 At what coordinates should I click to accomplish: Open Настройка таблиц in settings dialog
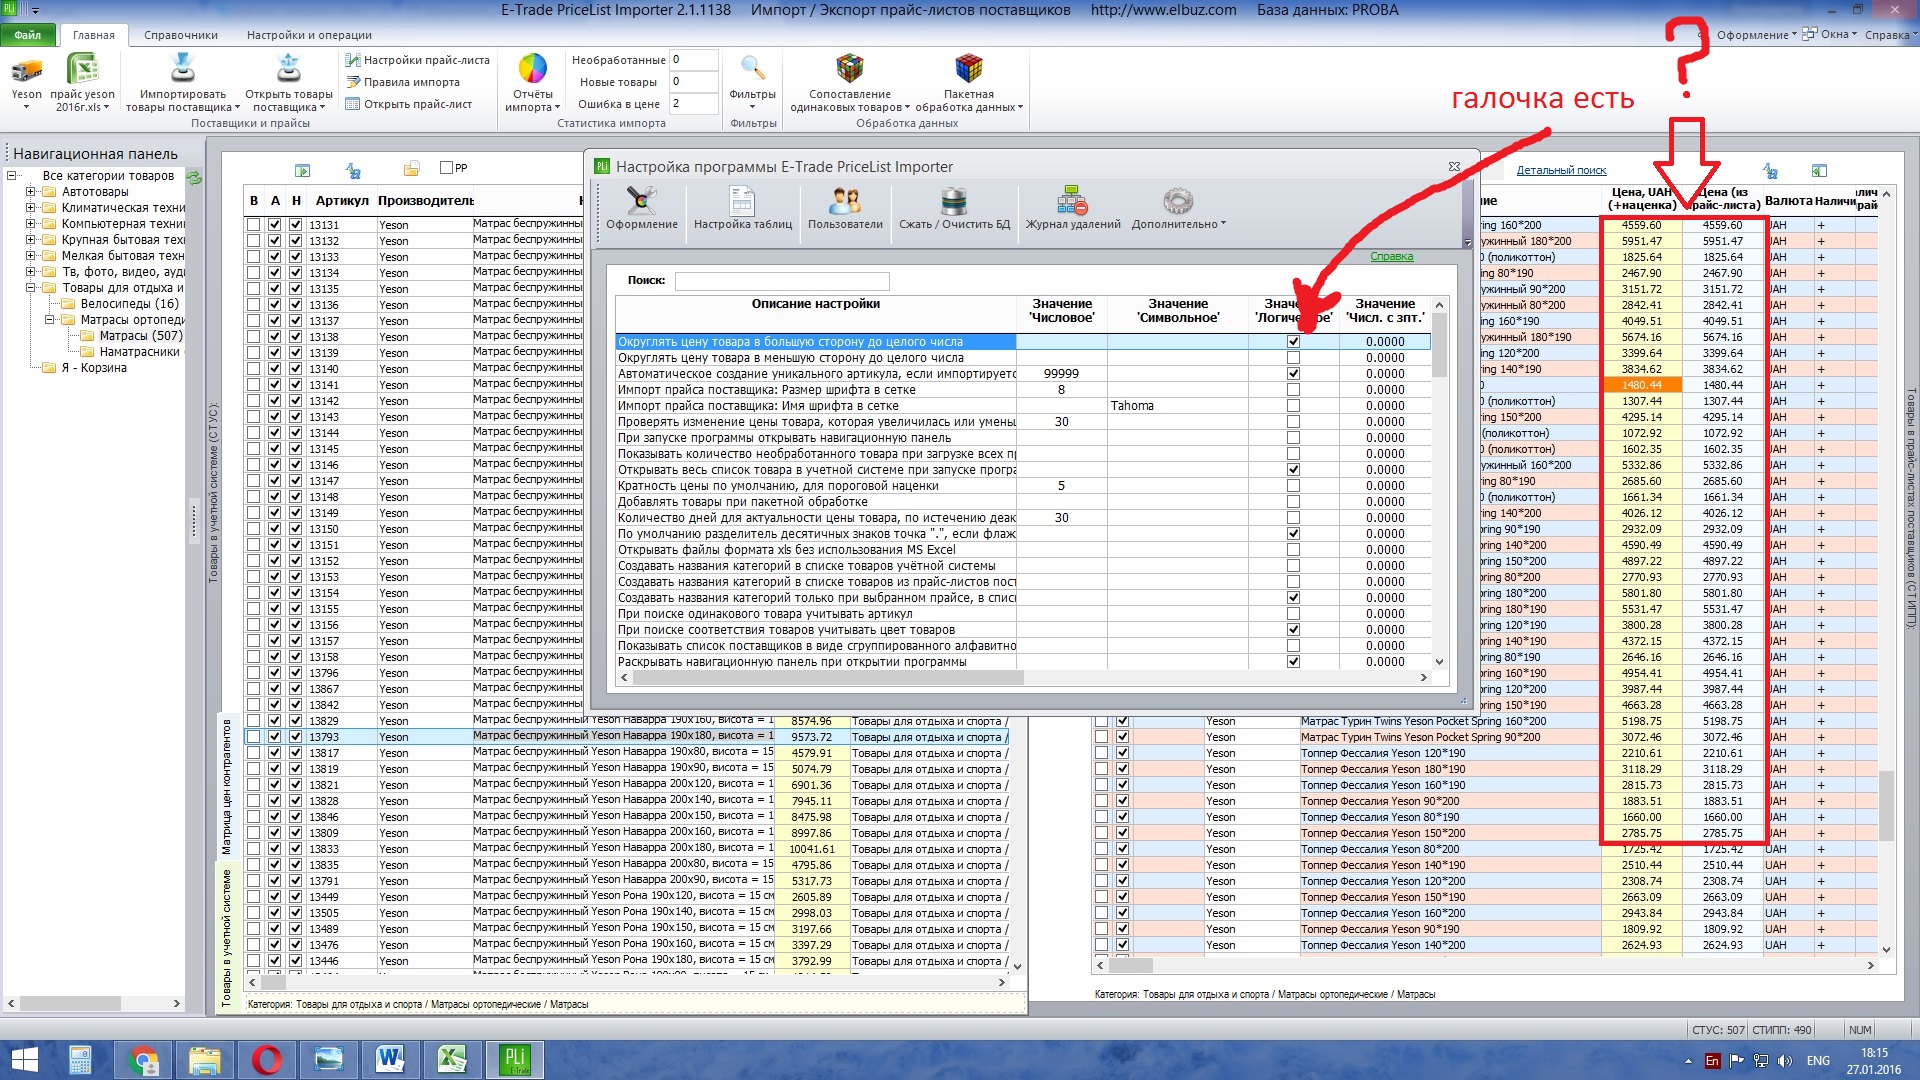tap(742, 208)
